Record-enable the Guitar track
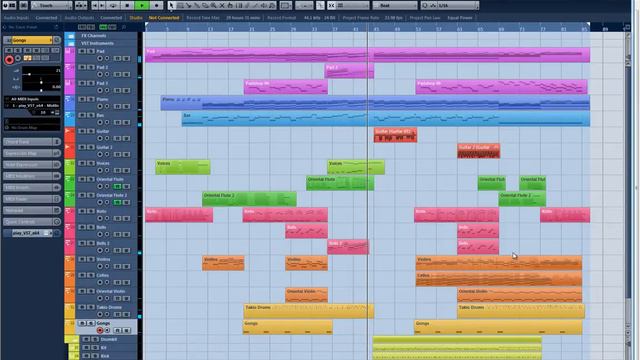 [100, 138]
